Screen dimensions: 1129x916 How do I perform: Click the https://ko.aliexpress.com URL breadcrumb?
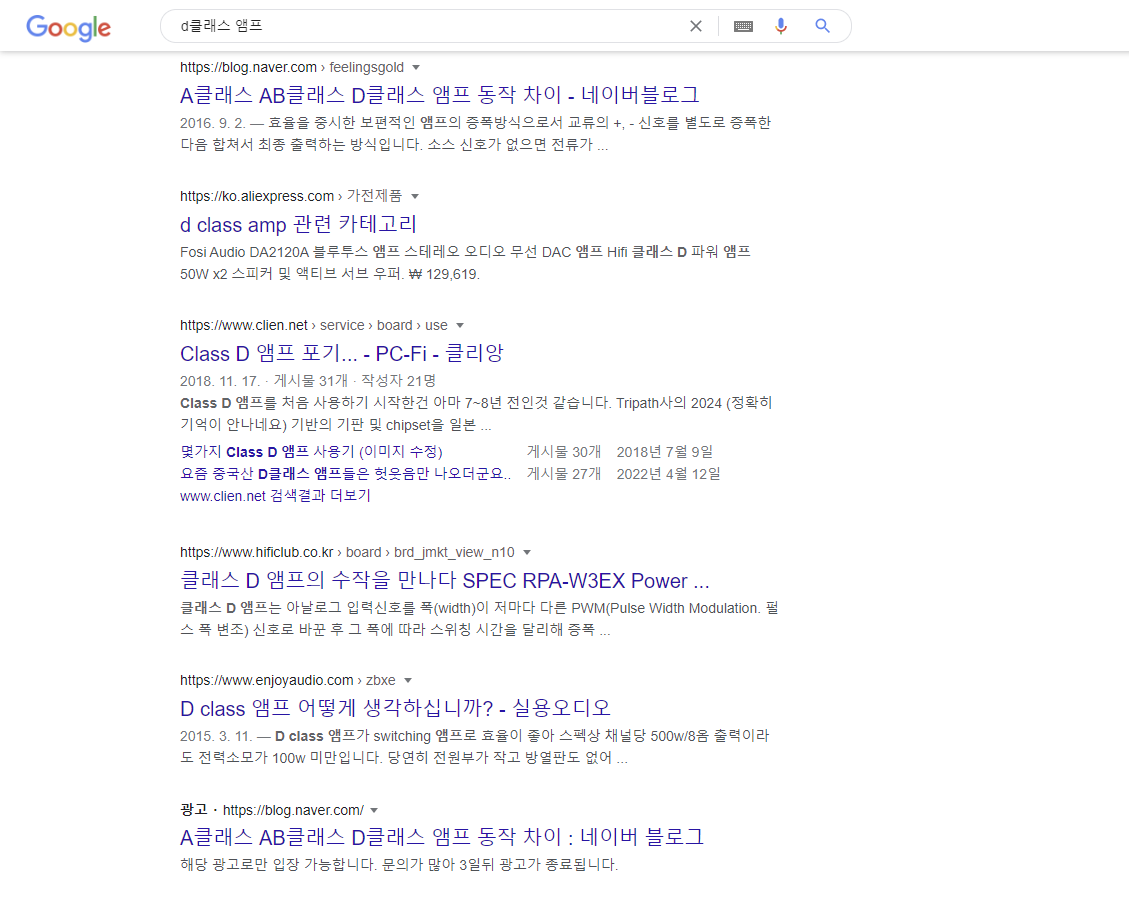coord(291,197)
